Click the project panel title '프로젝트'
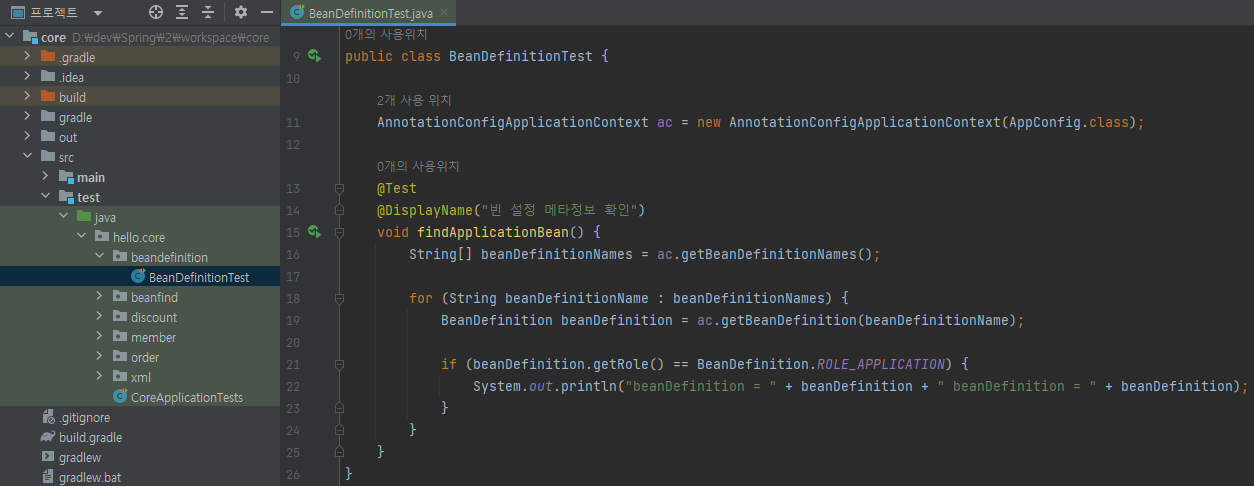Image resolution: width=1254 pixels, height=486 pixels. [53, 13]
